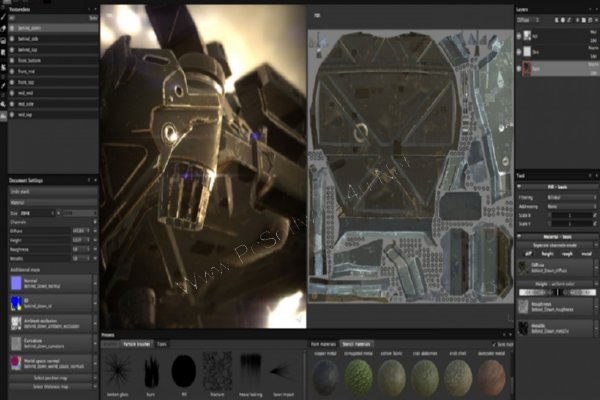This screenshot has height=400, width=600.
Task: Open the document Size 2048 dropdown
Action: point(37,213)
